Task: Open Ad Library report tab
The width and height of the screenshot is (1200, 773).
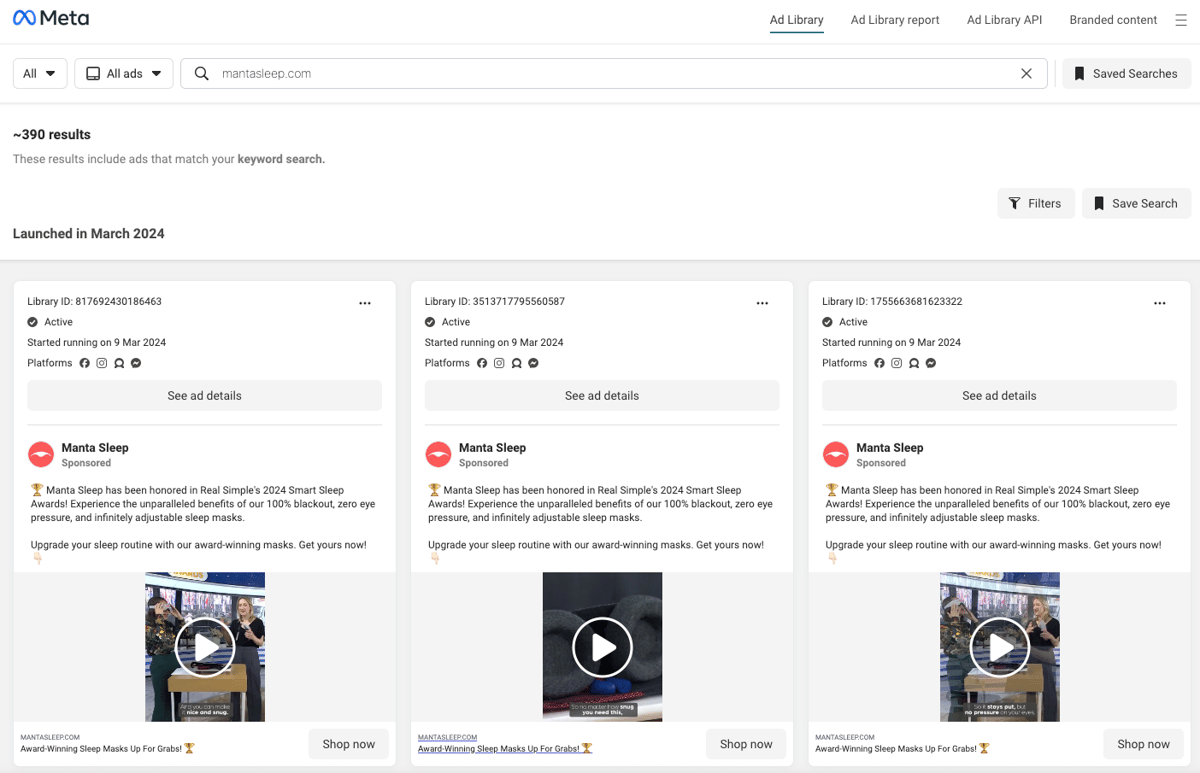Action: click(x=895, y=20)
